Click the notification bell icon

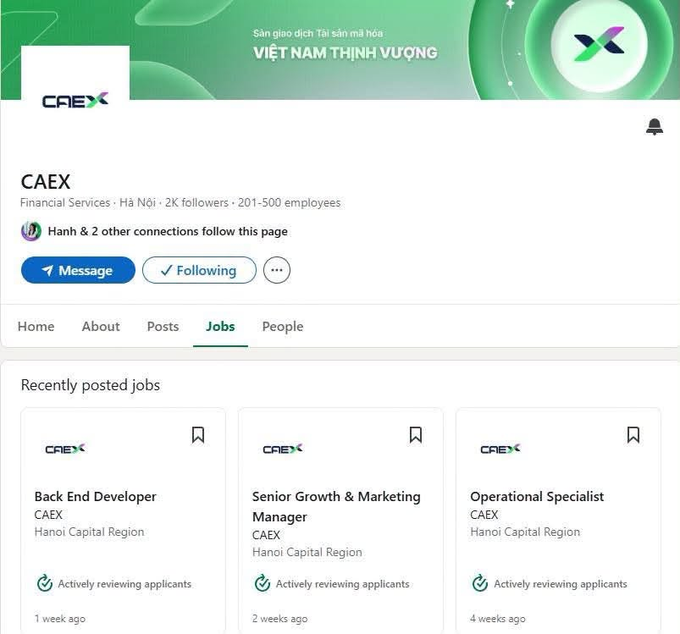[x=654, y=126]
